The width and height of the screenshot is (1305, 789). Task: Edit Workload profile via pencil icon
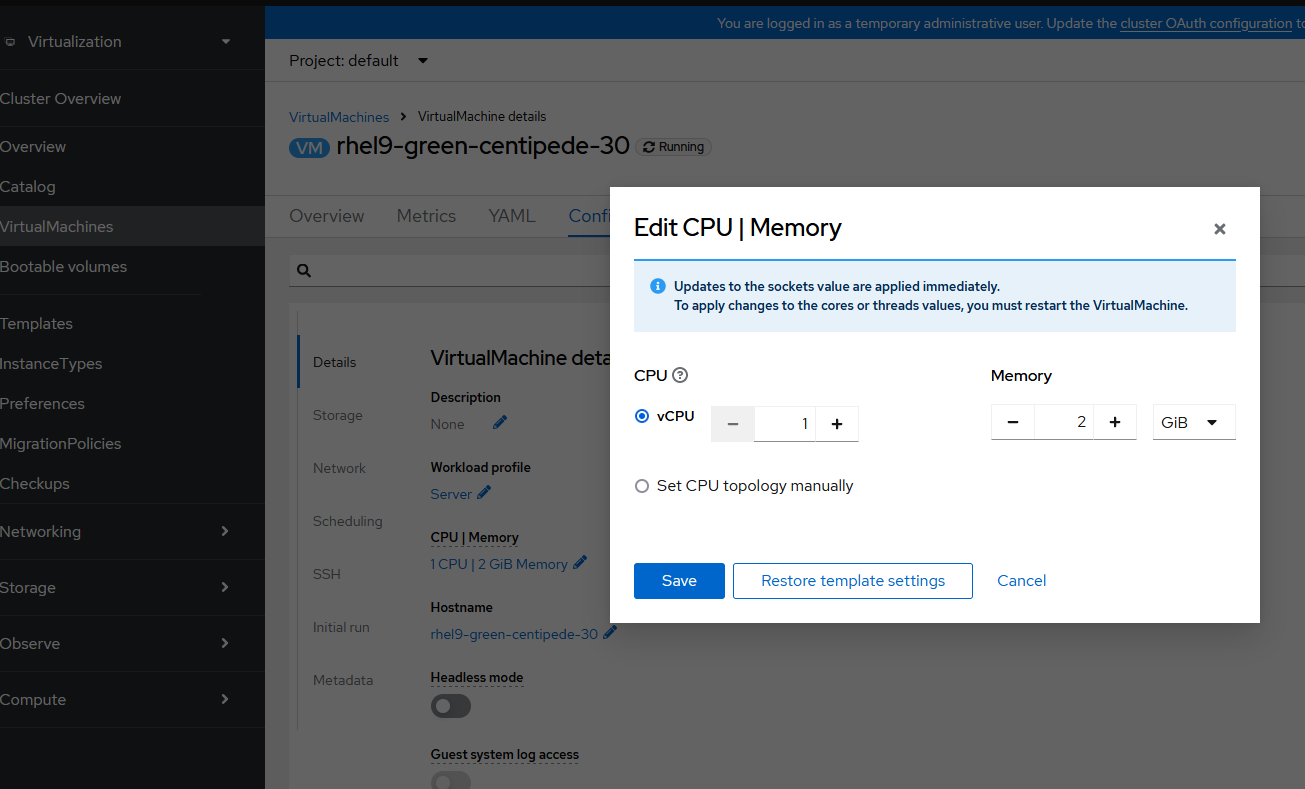[484, 493]
